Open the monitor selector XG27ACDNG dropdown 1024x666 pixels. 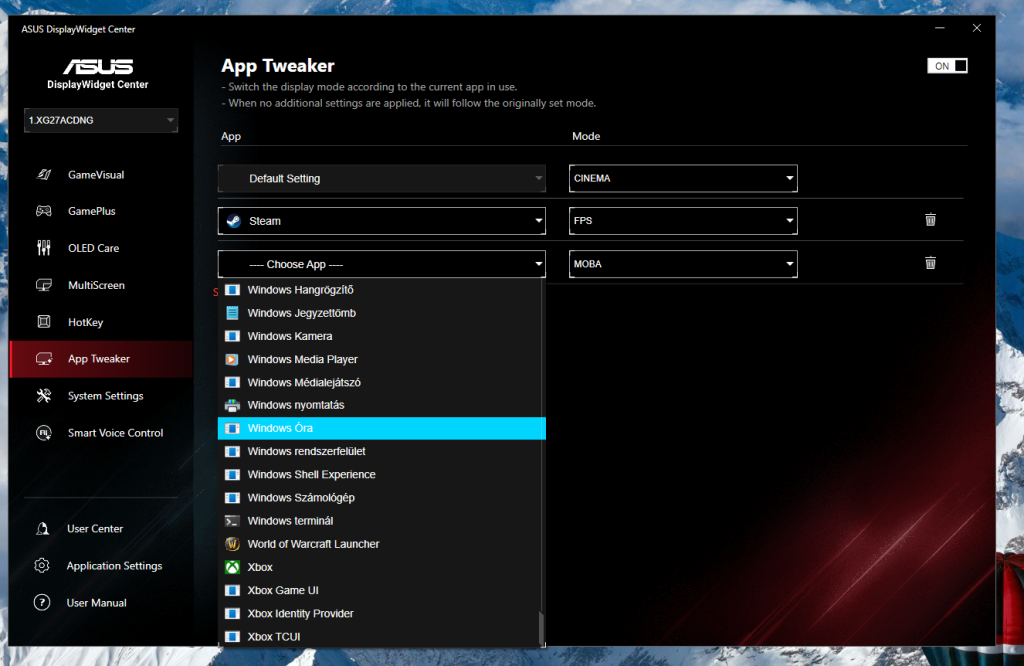point(101,121)
